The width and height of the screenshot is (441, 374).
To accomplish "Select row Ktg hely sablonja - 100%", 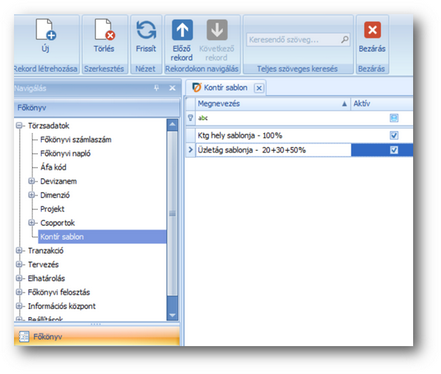I will (x=299, y=135).
